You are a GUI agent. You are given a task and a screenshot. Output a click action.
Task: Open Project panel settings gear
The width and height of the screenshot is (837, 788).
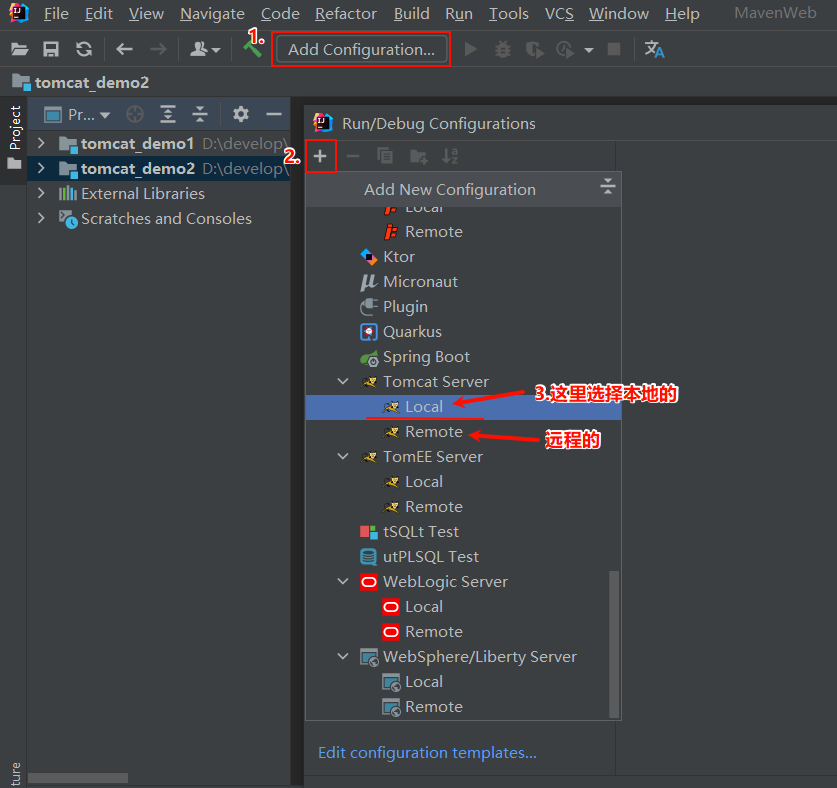(x=241, y=114)
